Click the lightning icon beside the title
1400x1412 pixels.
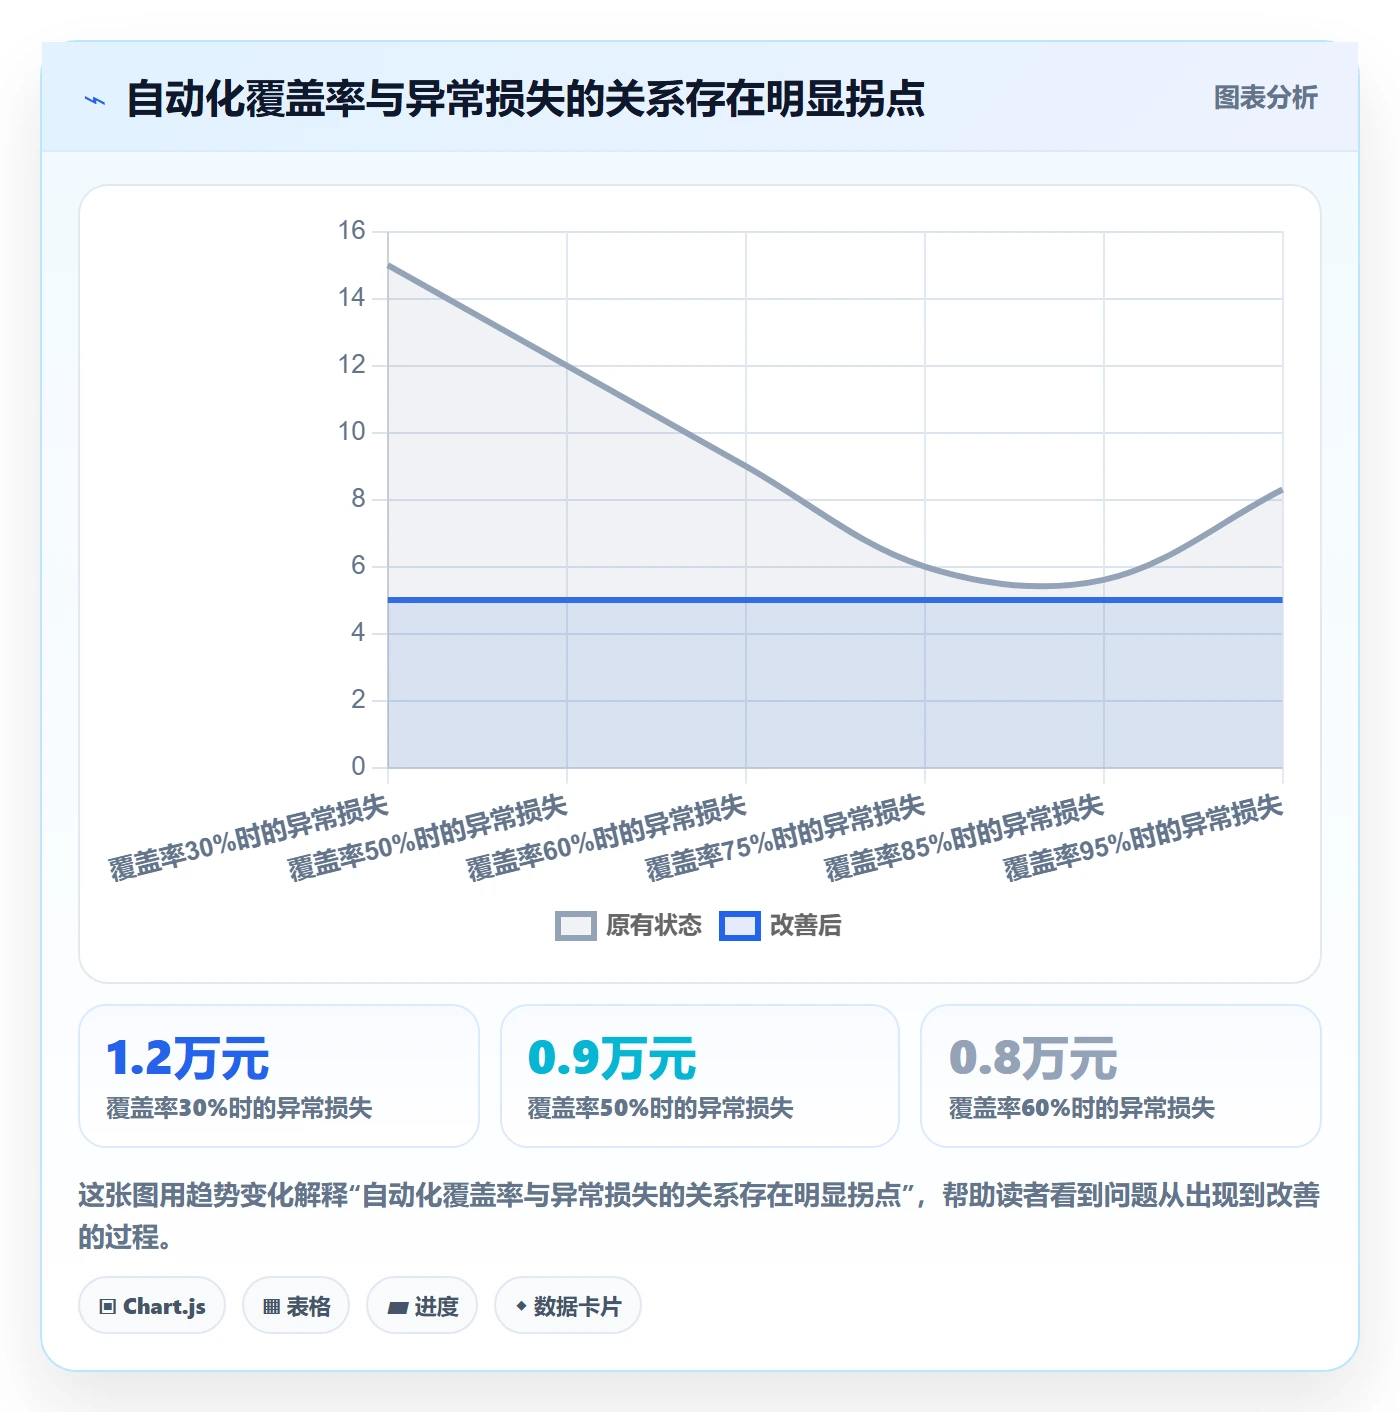pyautogui.click(x=95, y=100)
